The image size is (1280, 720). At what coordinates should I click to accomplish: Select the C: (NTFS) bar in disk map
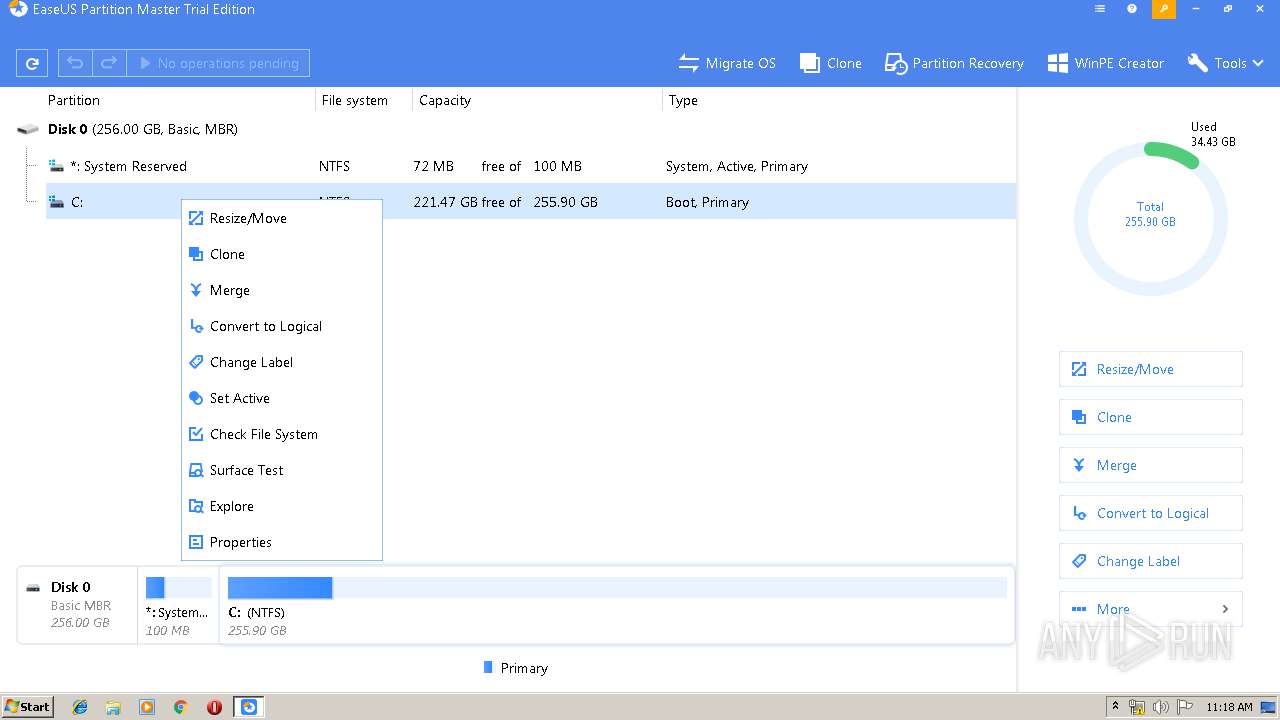pos(616,605)
